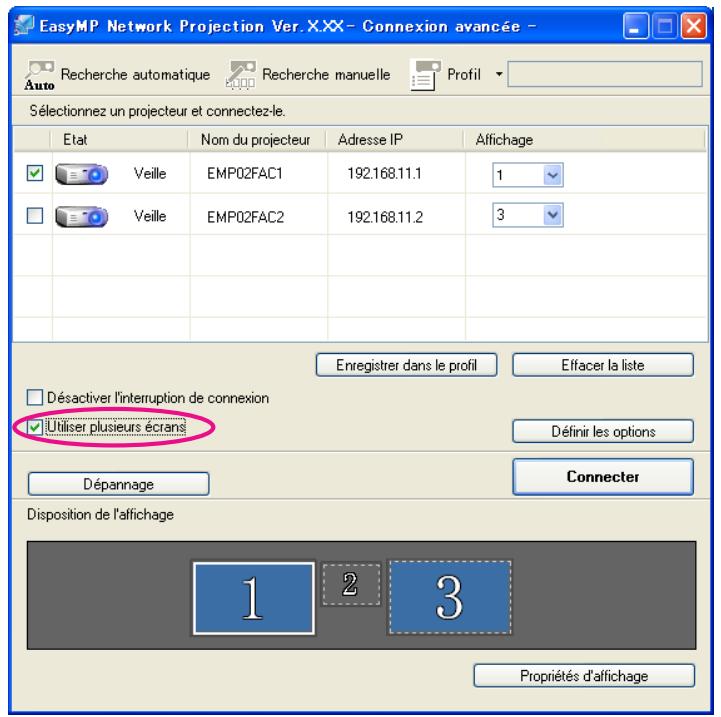Open Définir les options
Screen dimensions: 721x717
point(603,431)
